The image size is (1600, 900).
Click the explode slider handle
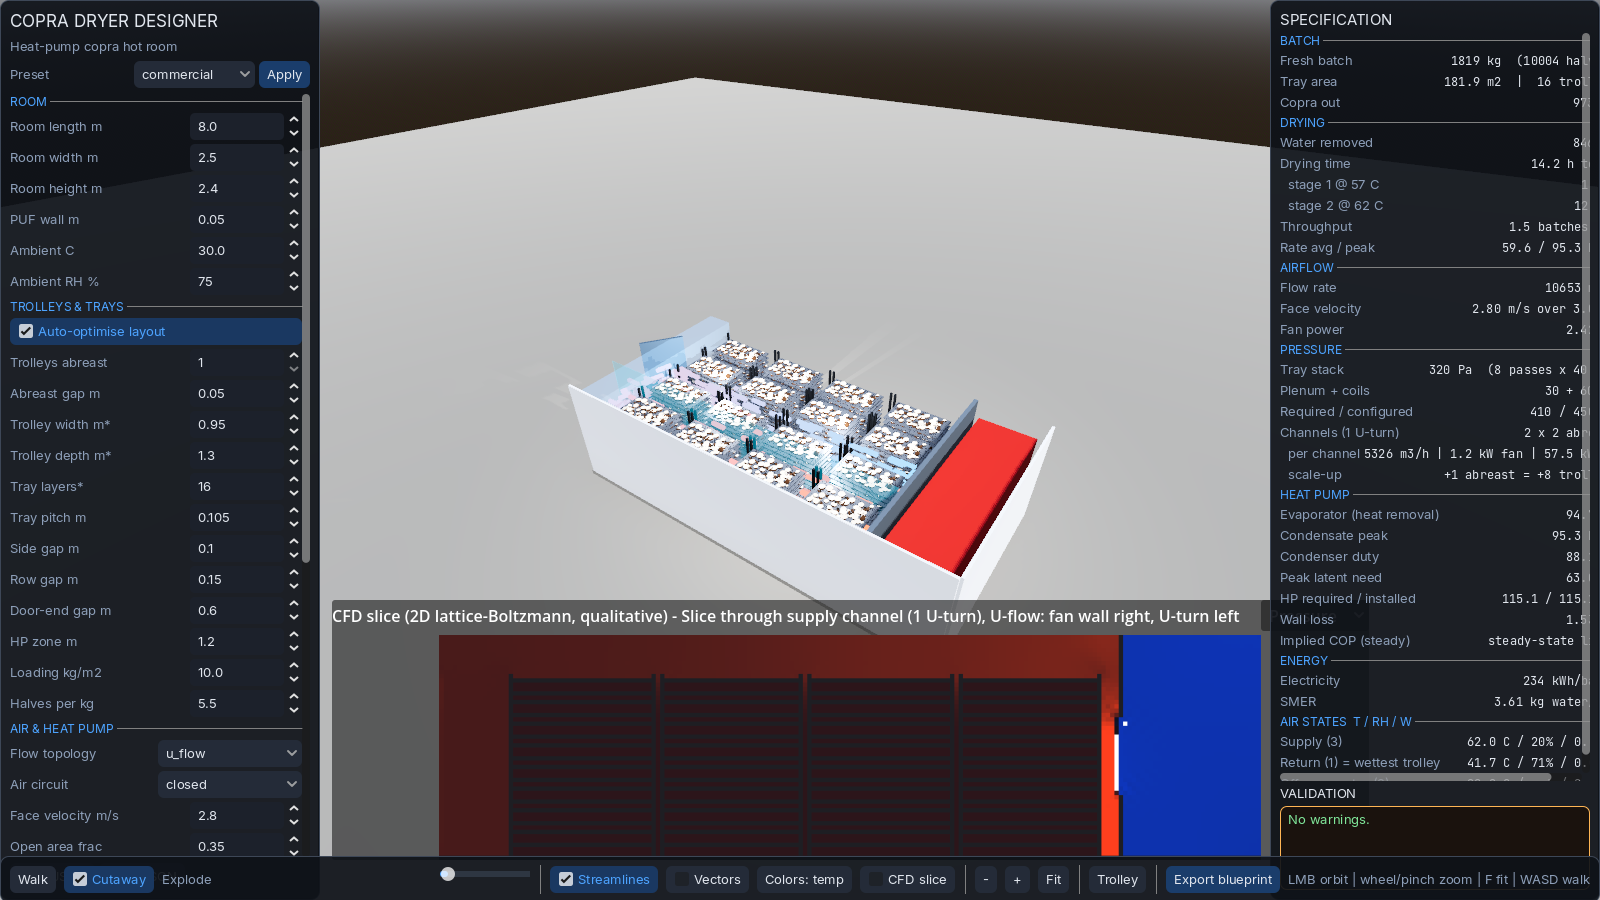coord(448,874)
